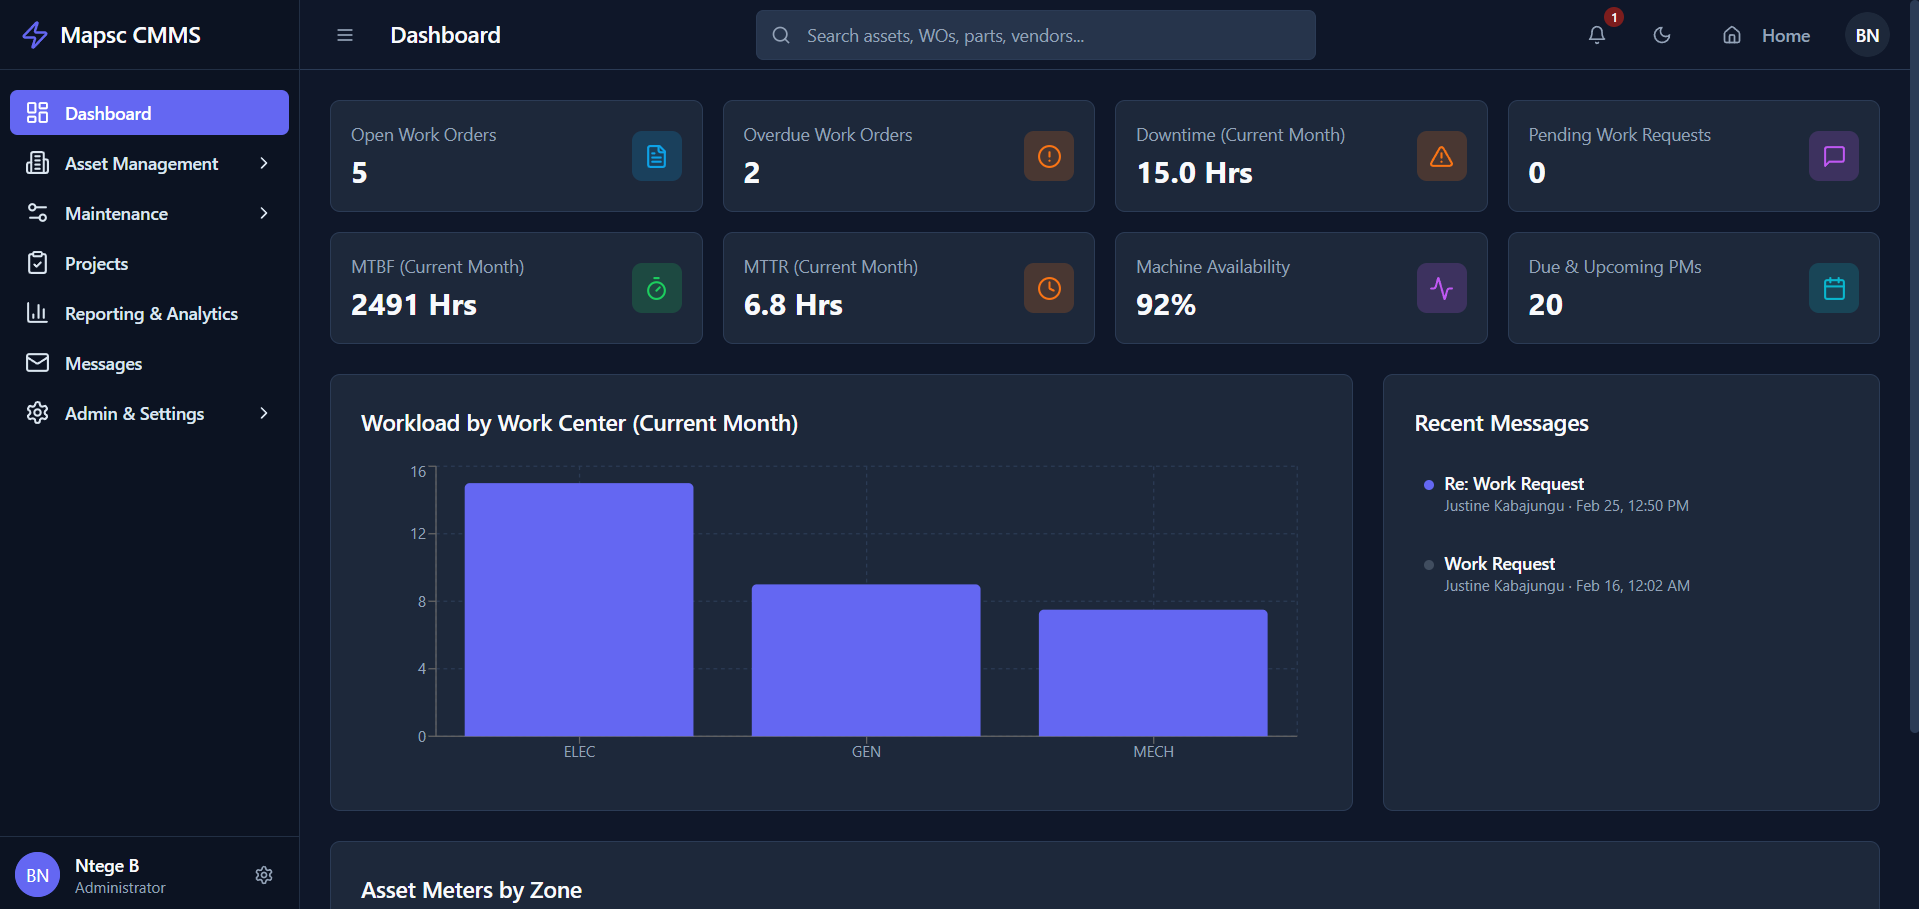Click the Recent Messages heading
Screen dimensions: 1919x909
pos(1501,423)
